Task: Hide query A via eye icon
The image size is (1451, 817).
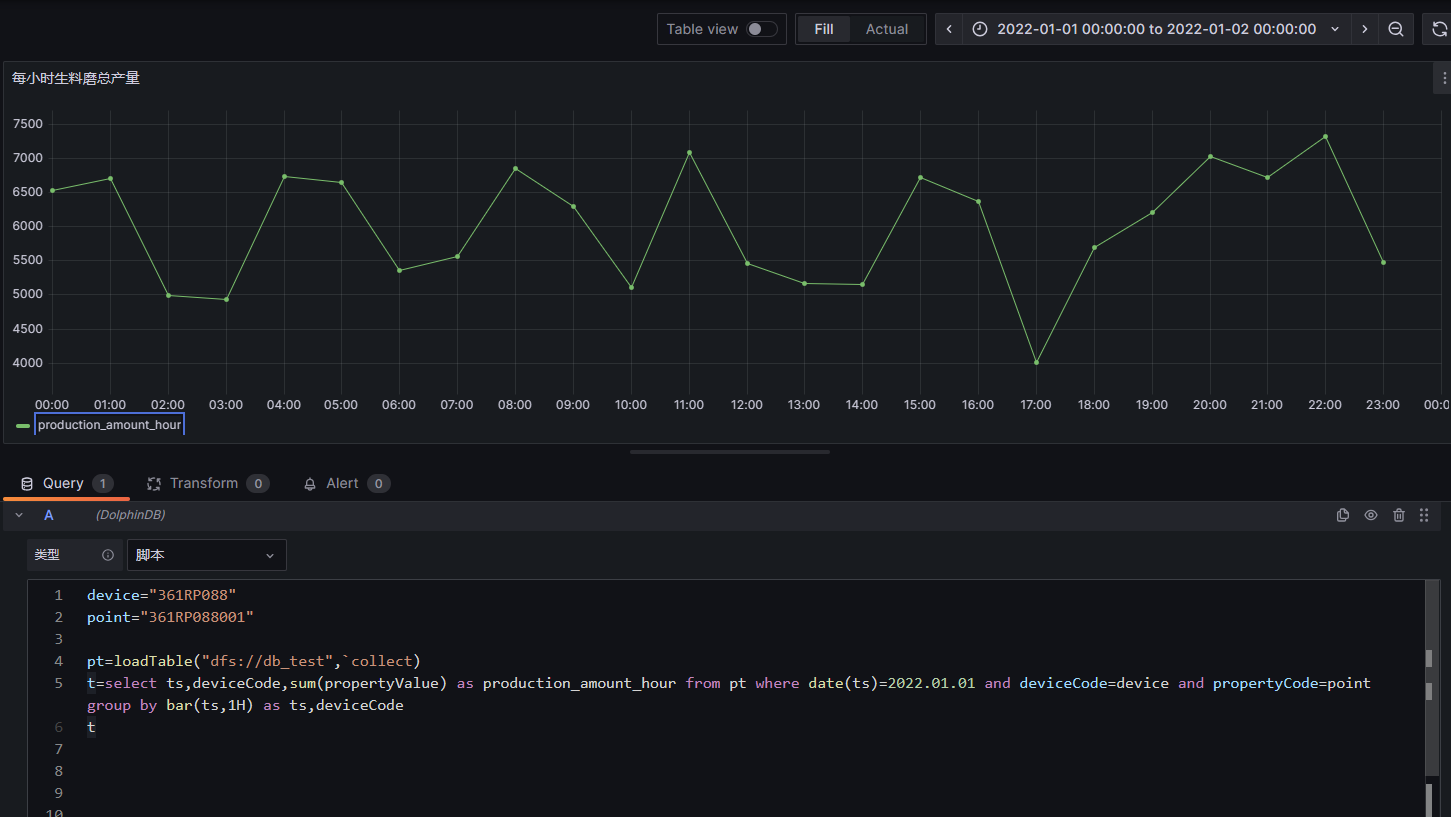Action: tap(1371, 515)
